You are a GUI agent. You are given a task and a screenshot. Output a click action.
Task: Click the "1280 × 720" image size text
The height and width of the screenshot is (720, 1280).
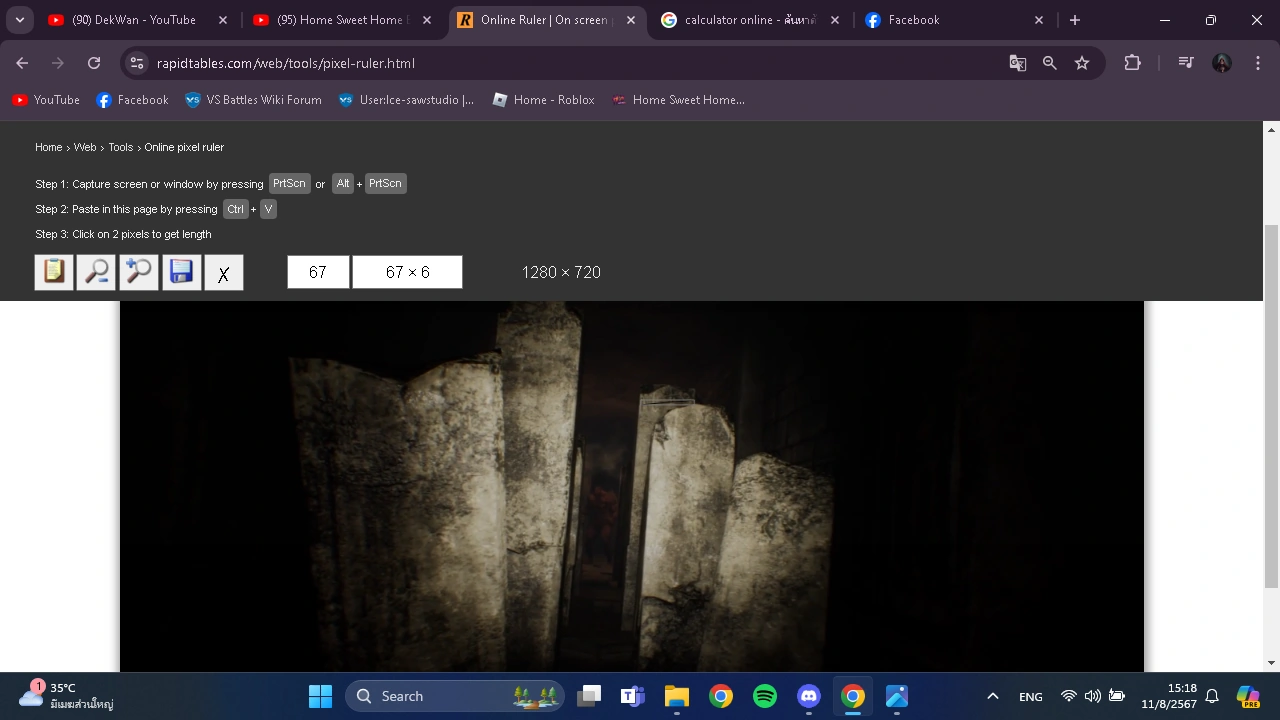coord(561,272)
